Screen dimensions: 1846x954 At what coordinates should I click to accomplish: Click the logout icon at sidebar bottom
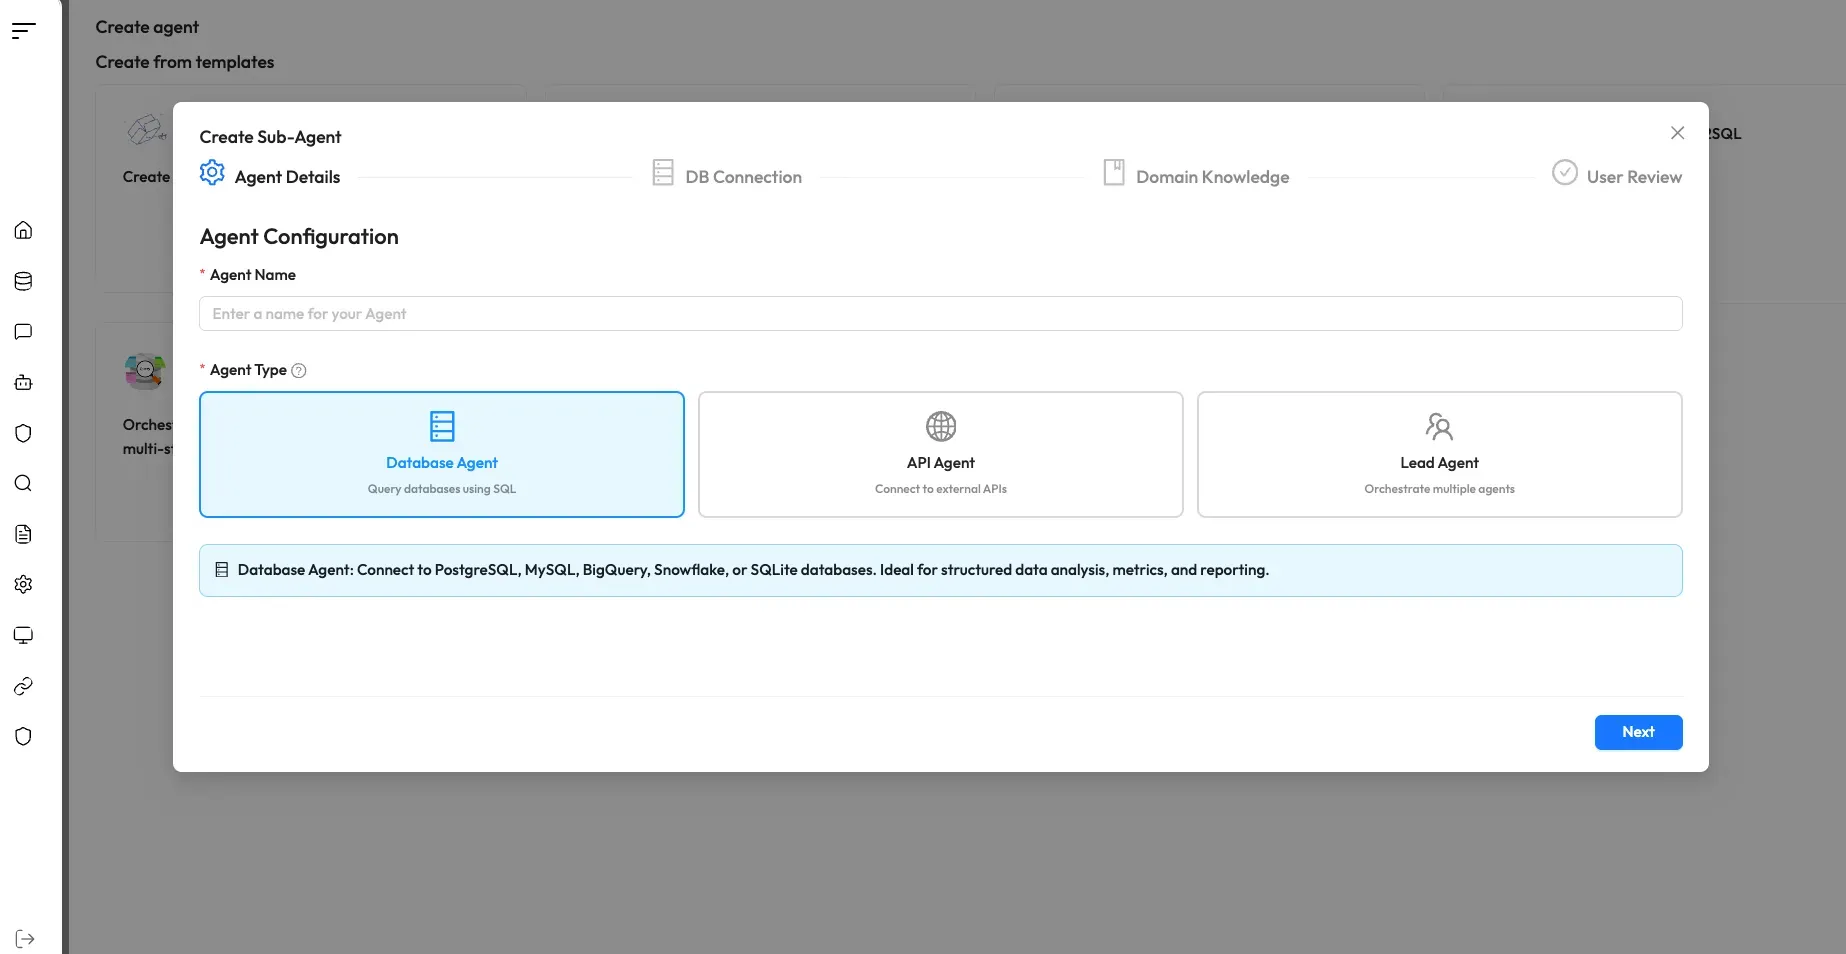click(x=22, y=938)
